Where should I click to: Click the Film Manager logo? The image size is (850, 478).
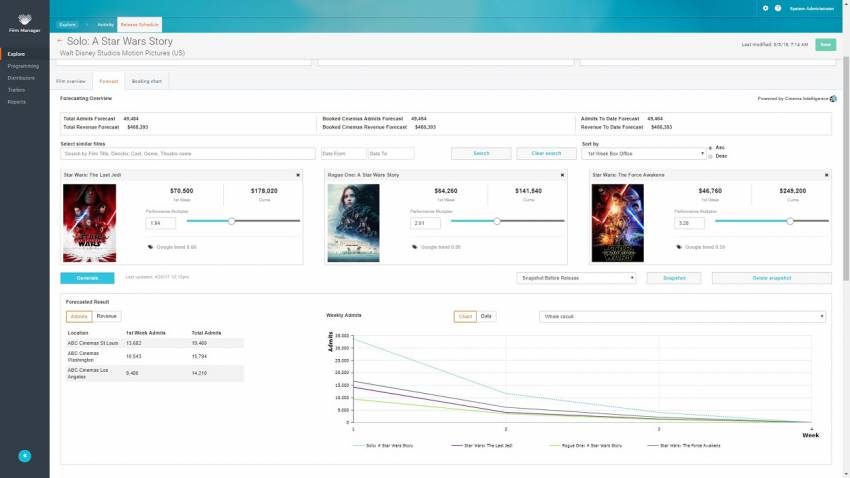(x=24, y=23)
